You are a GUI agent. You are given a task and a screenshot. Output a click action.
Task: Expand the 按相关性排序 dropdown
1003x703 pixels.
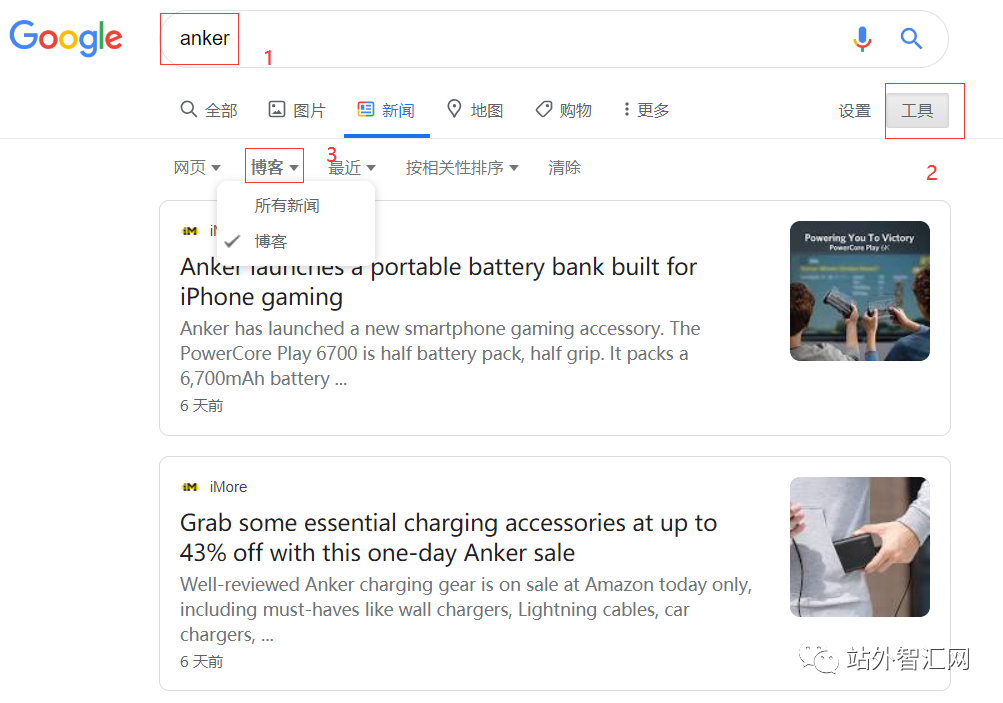pos(462,168)
